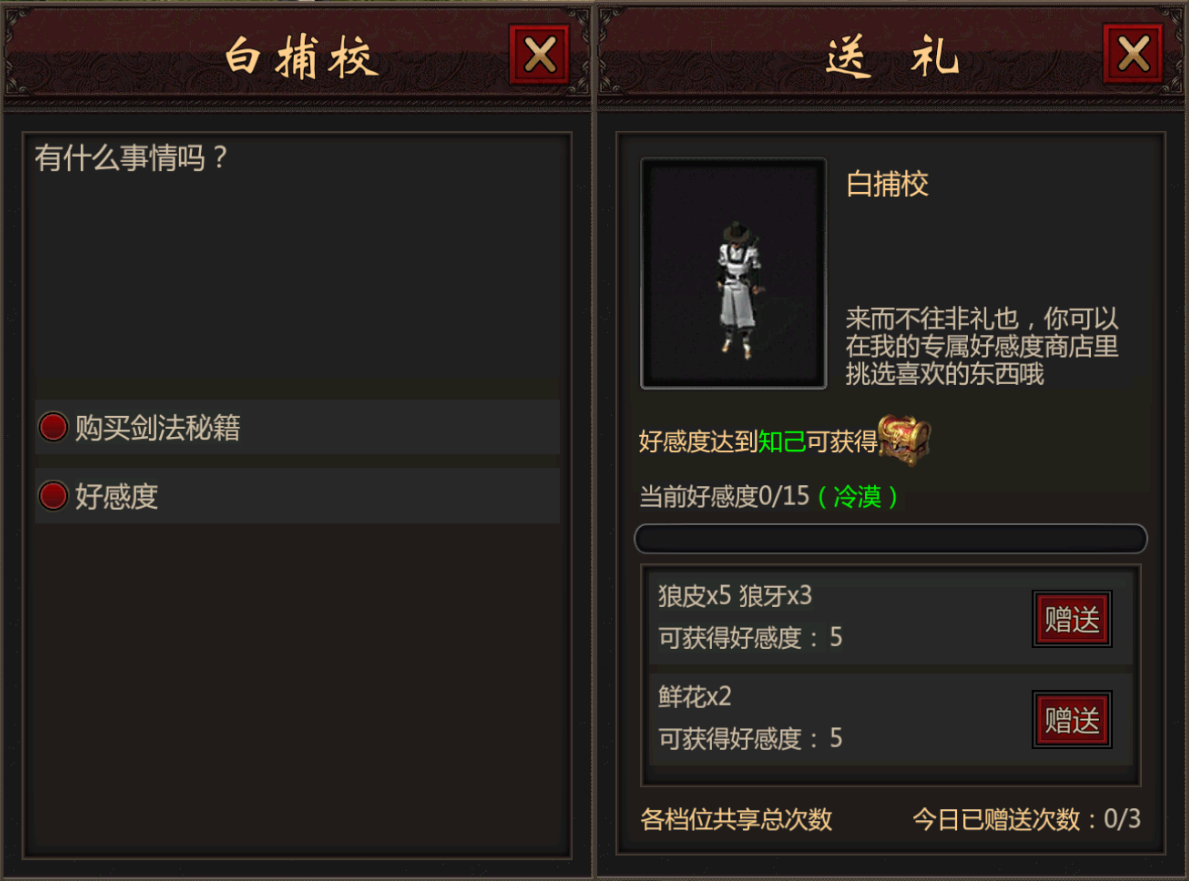Click the 今日已赠送次数 counter
The image size is (1189, 881).
[x=1027, y=819]
